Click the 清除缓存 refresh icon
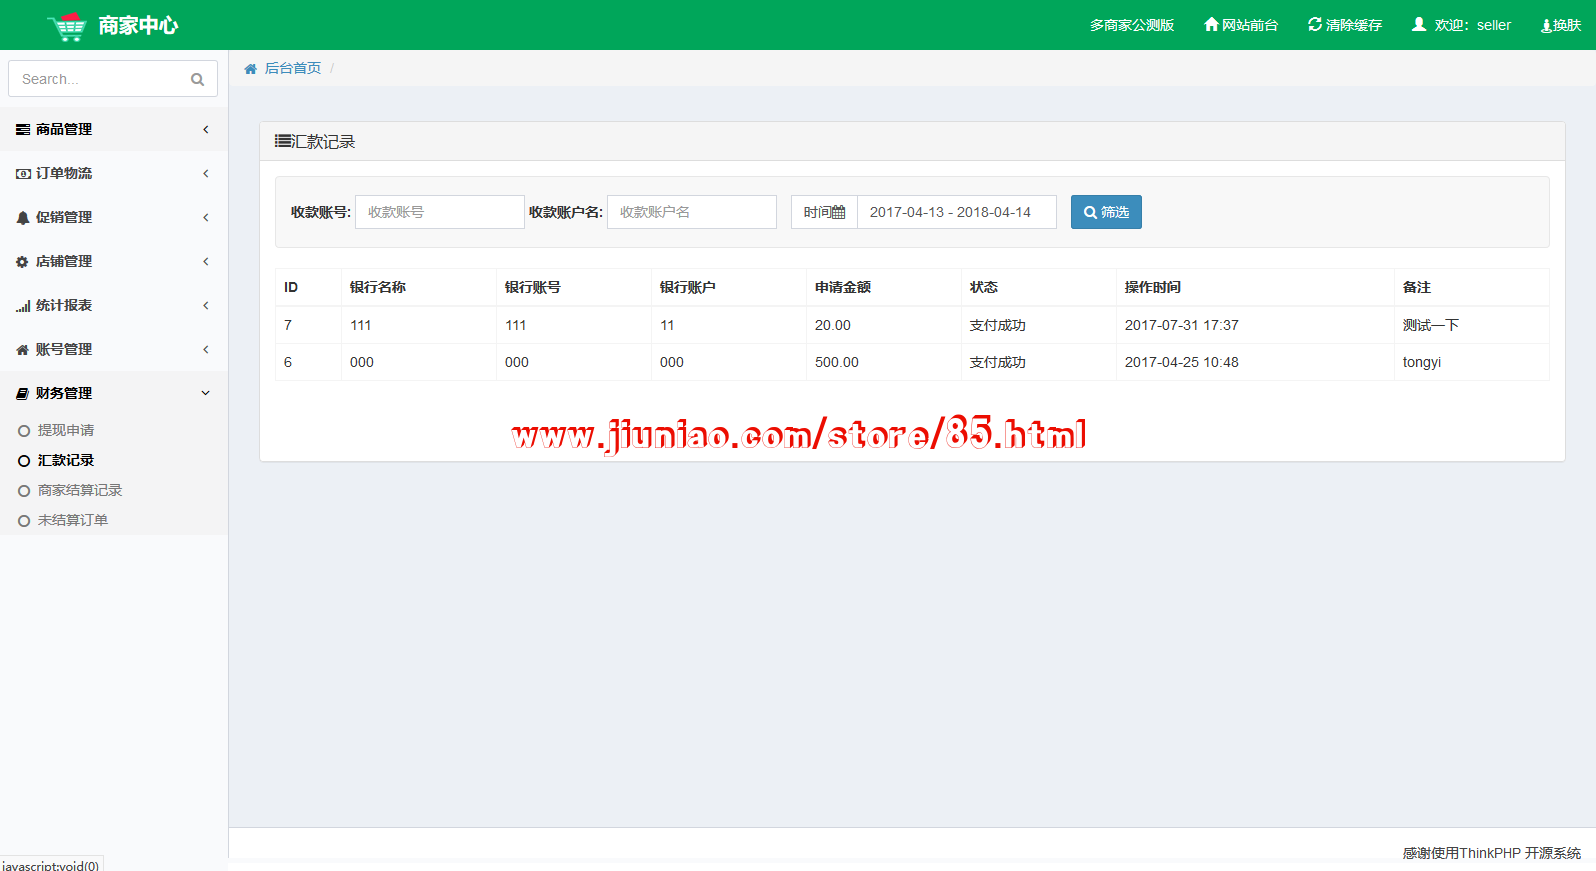This screenshot has width=1596, height=871. point(1315,24)
